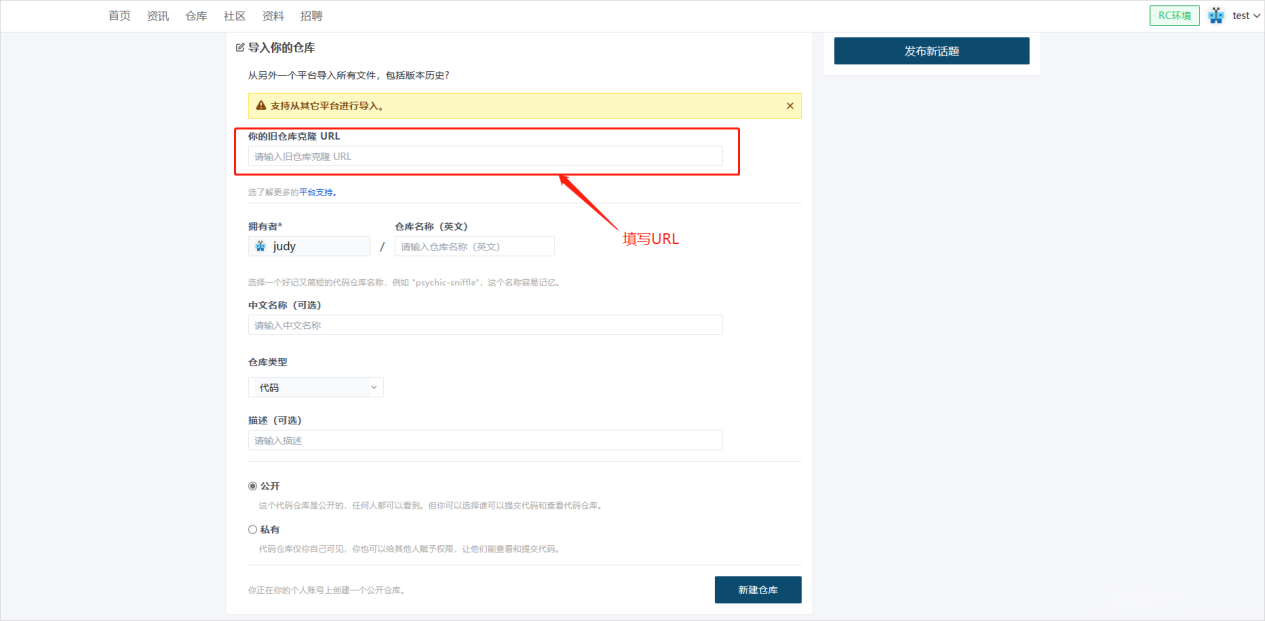The width and height of the screenshot is (1265, 621).
Task: Open the judy owner selector
Action: [x=309, y=246]
